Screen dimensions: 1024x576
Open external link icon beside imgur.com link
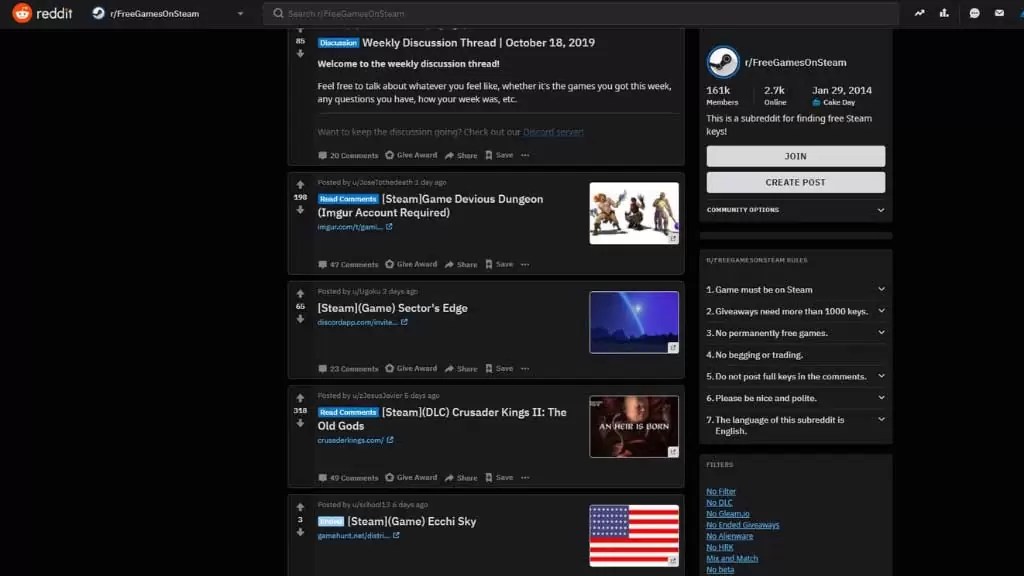click(389, 227)
